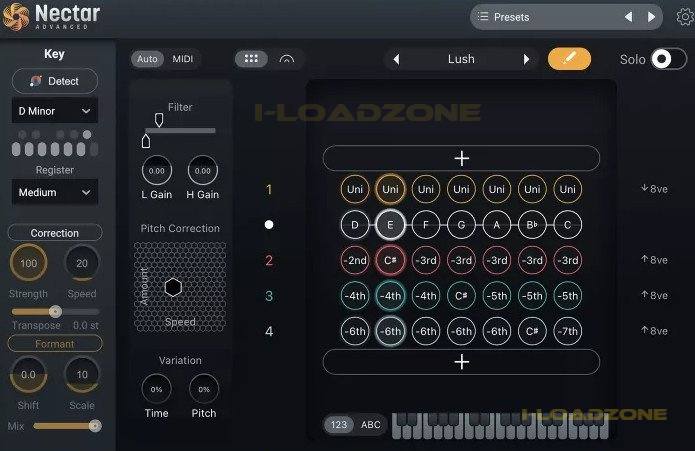Click the Transpose slider handle
695x451 pixels.
(55, 311)
